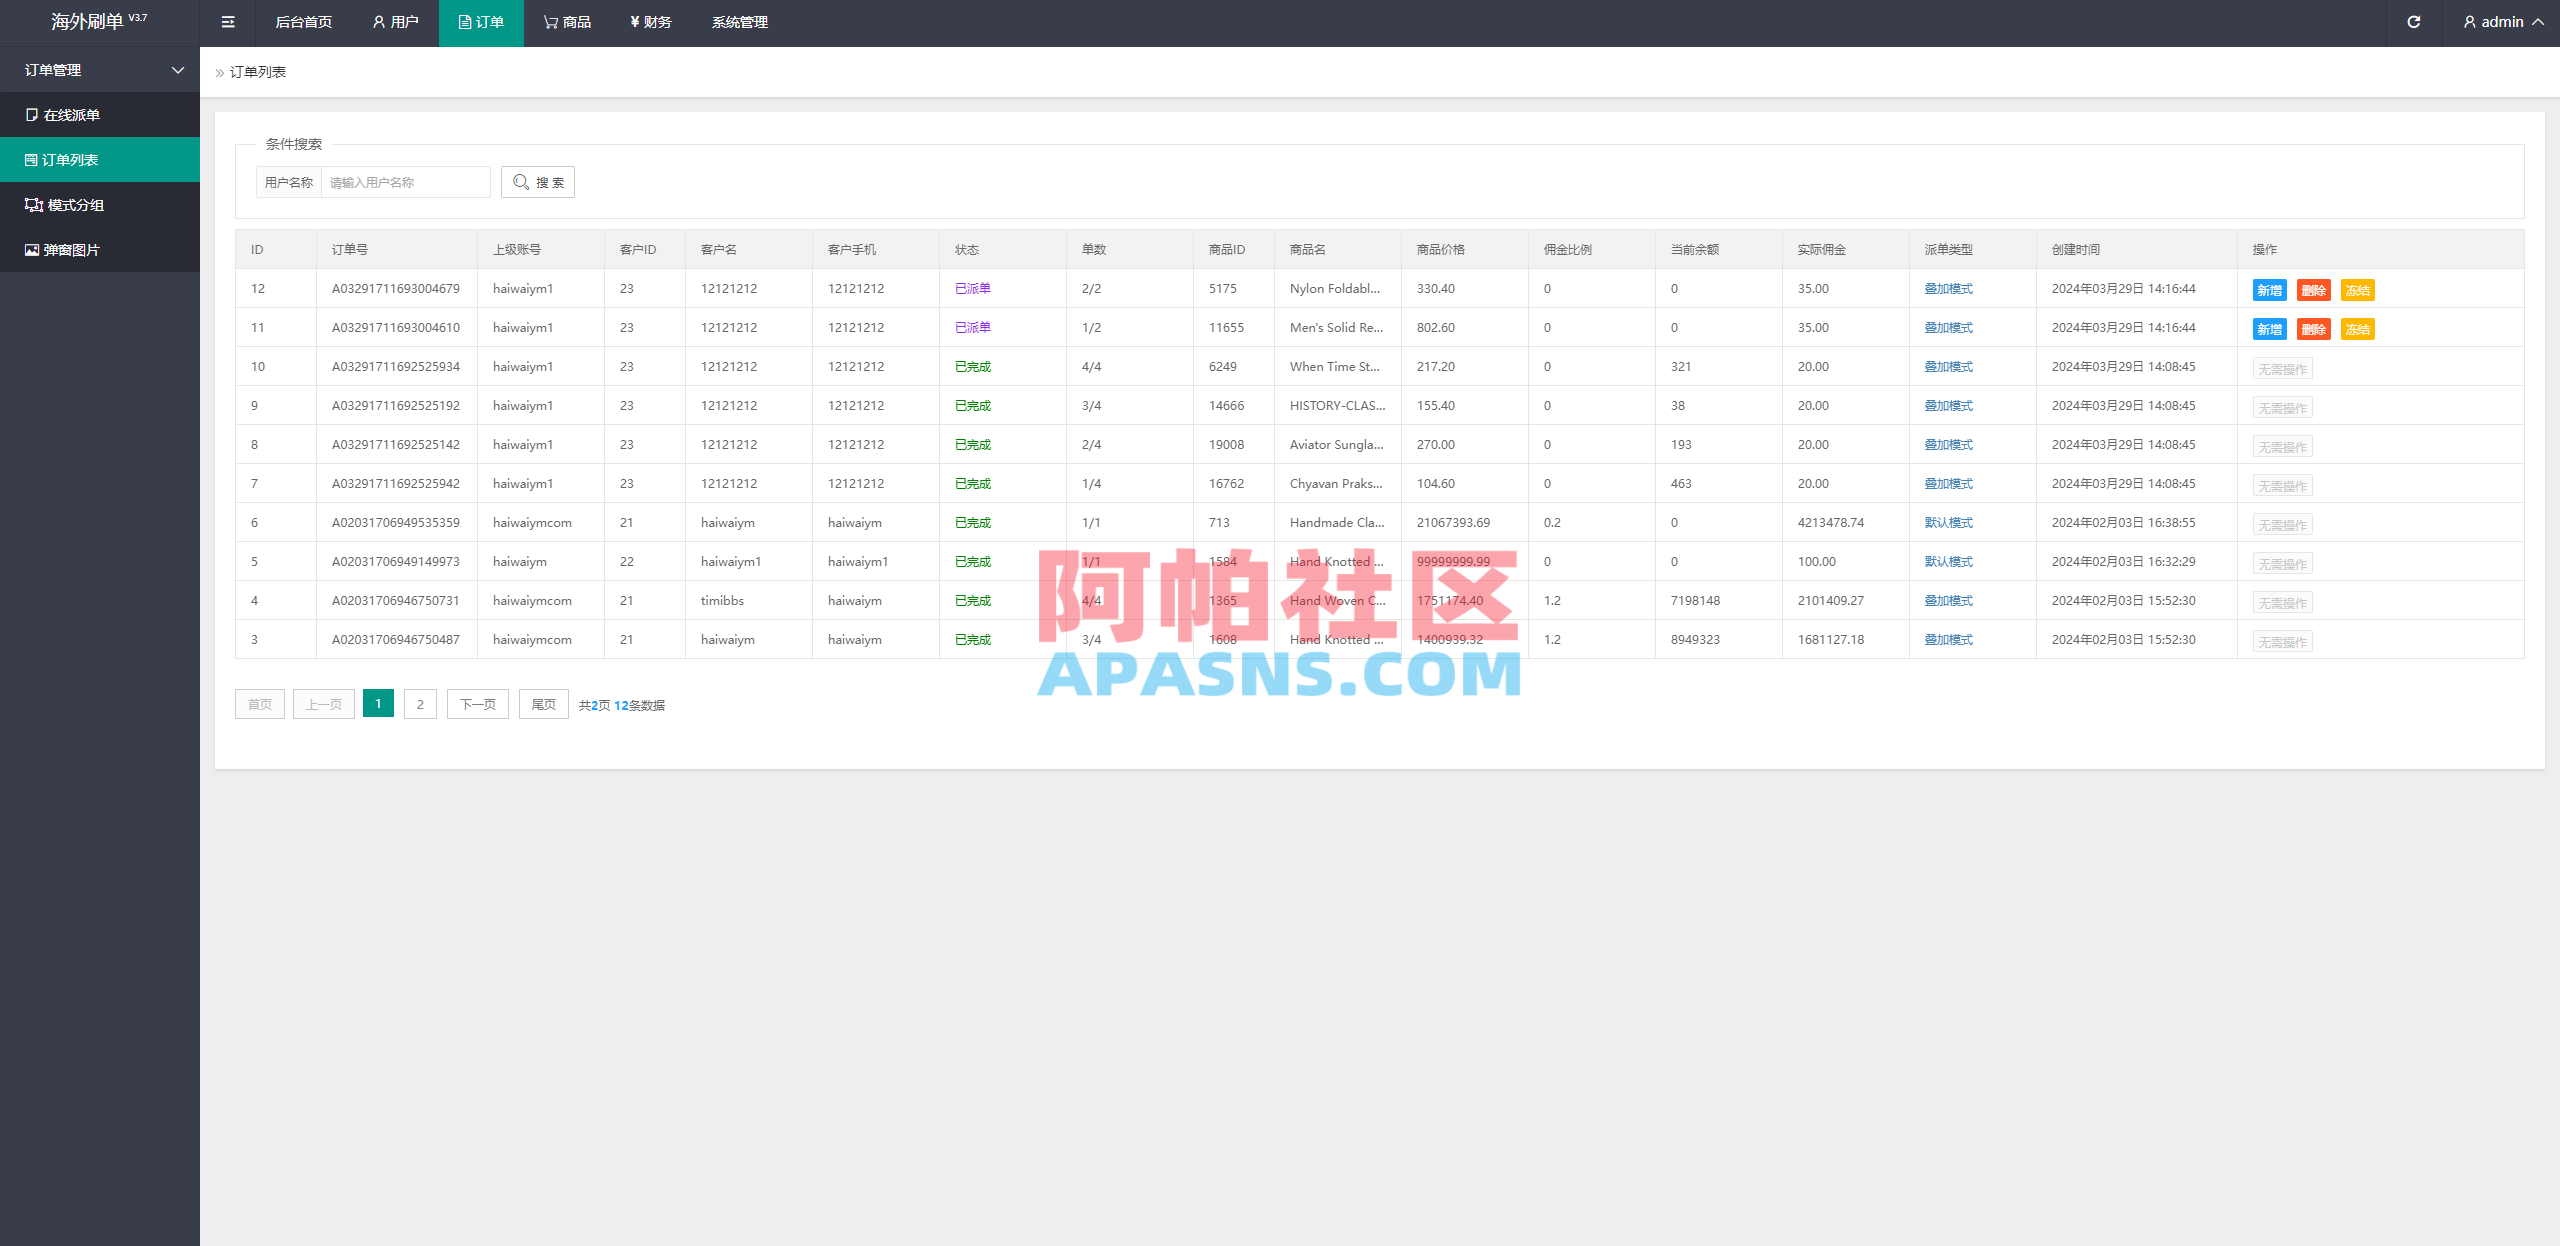The image size is (2560, 1246).
Task: Select the 在线派单 sidebar icon
Action: [x=31, y=114]
